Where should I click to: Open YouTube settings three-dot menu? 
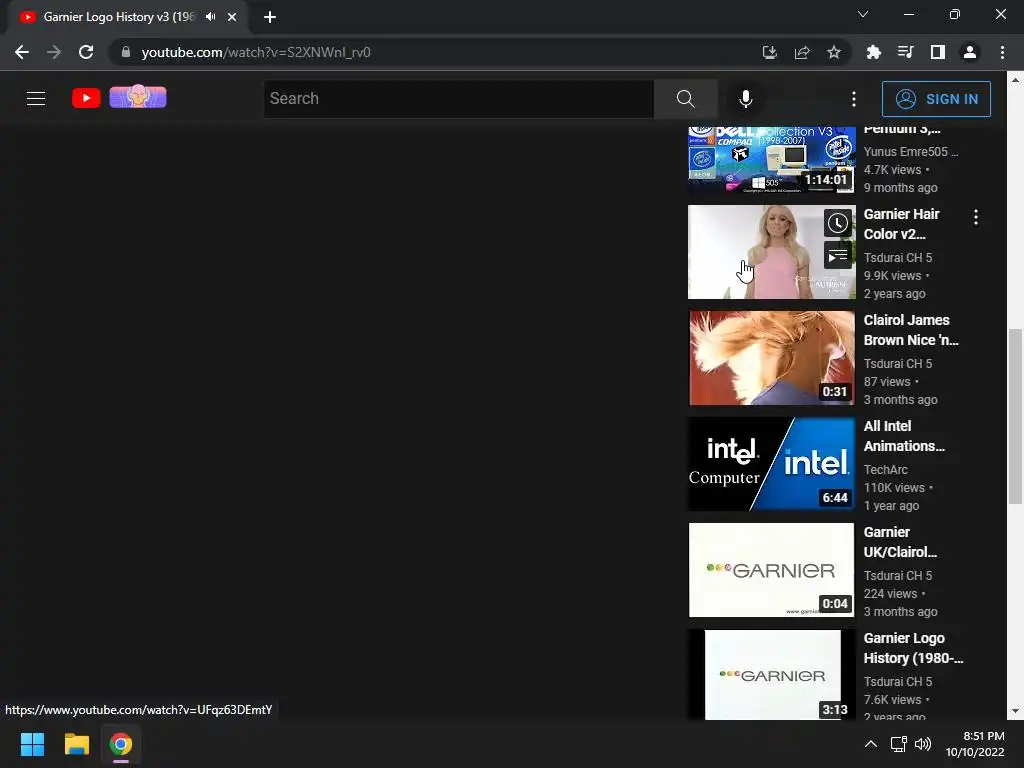coord(854,99)
